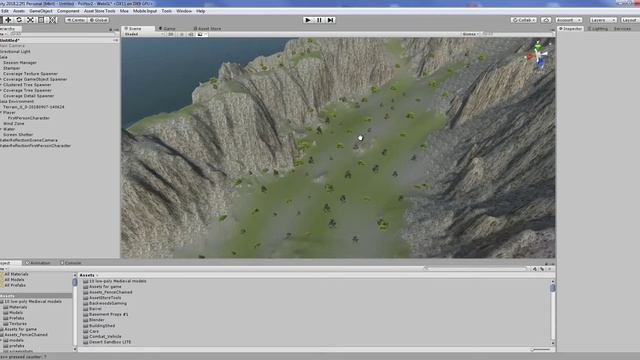Open the Shaded draw mode dropdown
The height and width of the screenshot is (360, 640).
coord(144,34)
